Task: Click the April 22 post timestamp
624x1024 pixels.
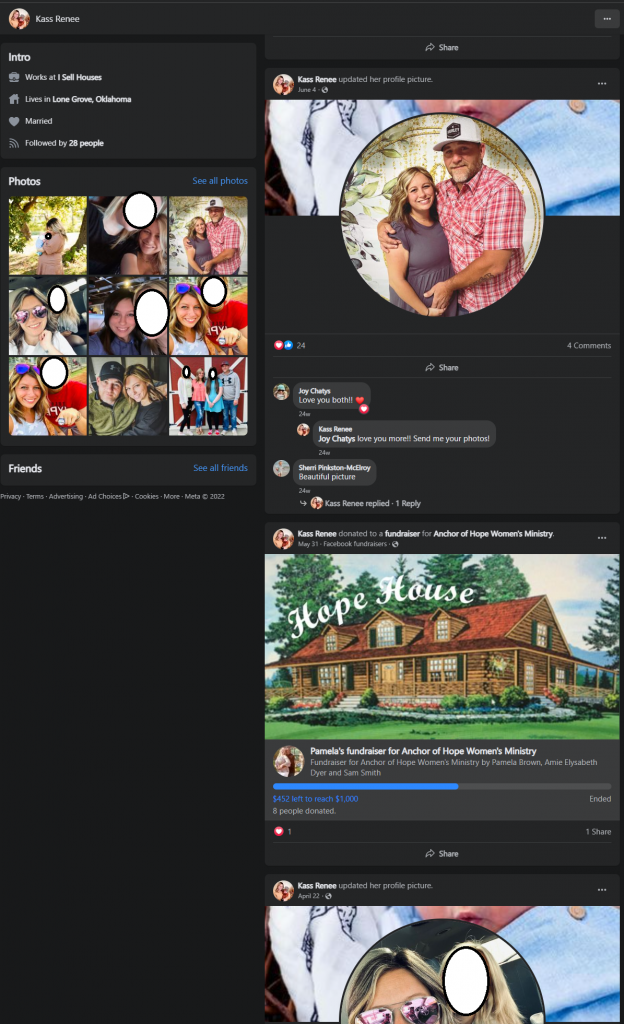Action: click(309, 896)
